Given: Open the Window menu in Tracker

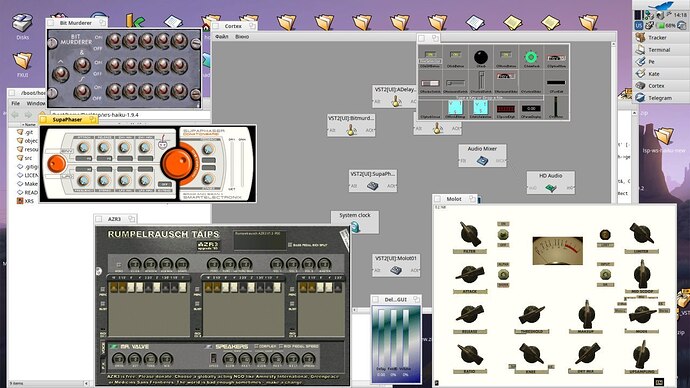Looking at the screenshot, I should 35,103.
